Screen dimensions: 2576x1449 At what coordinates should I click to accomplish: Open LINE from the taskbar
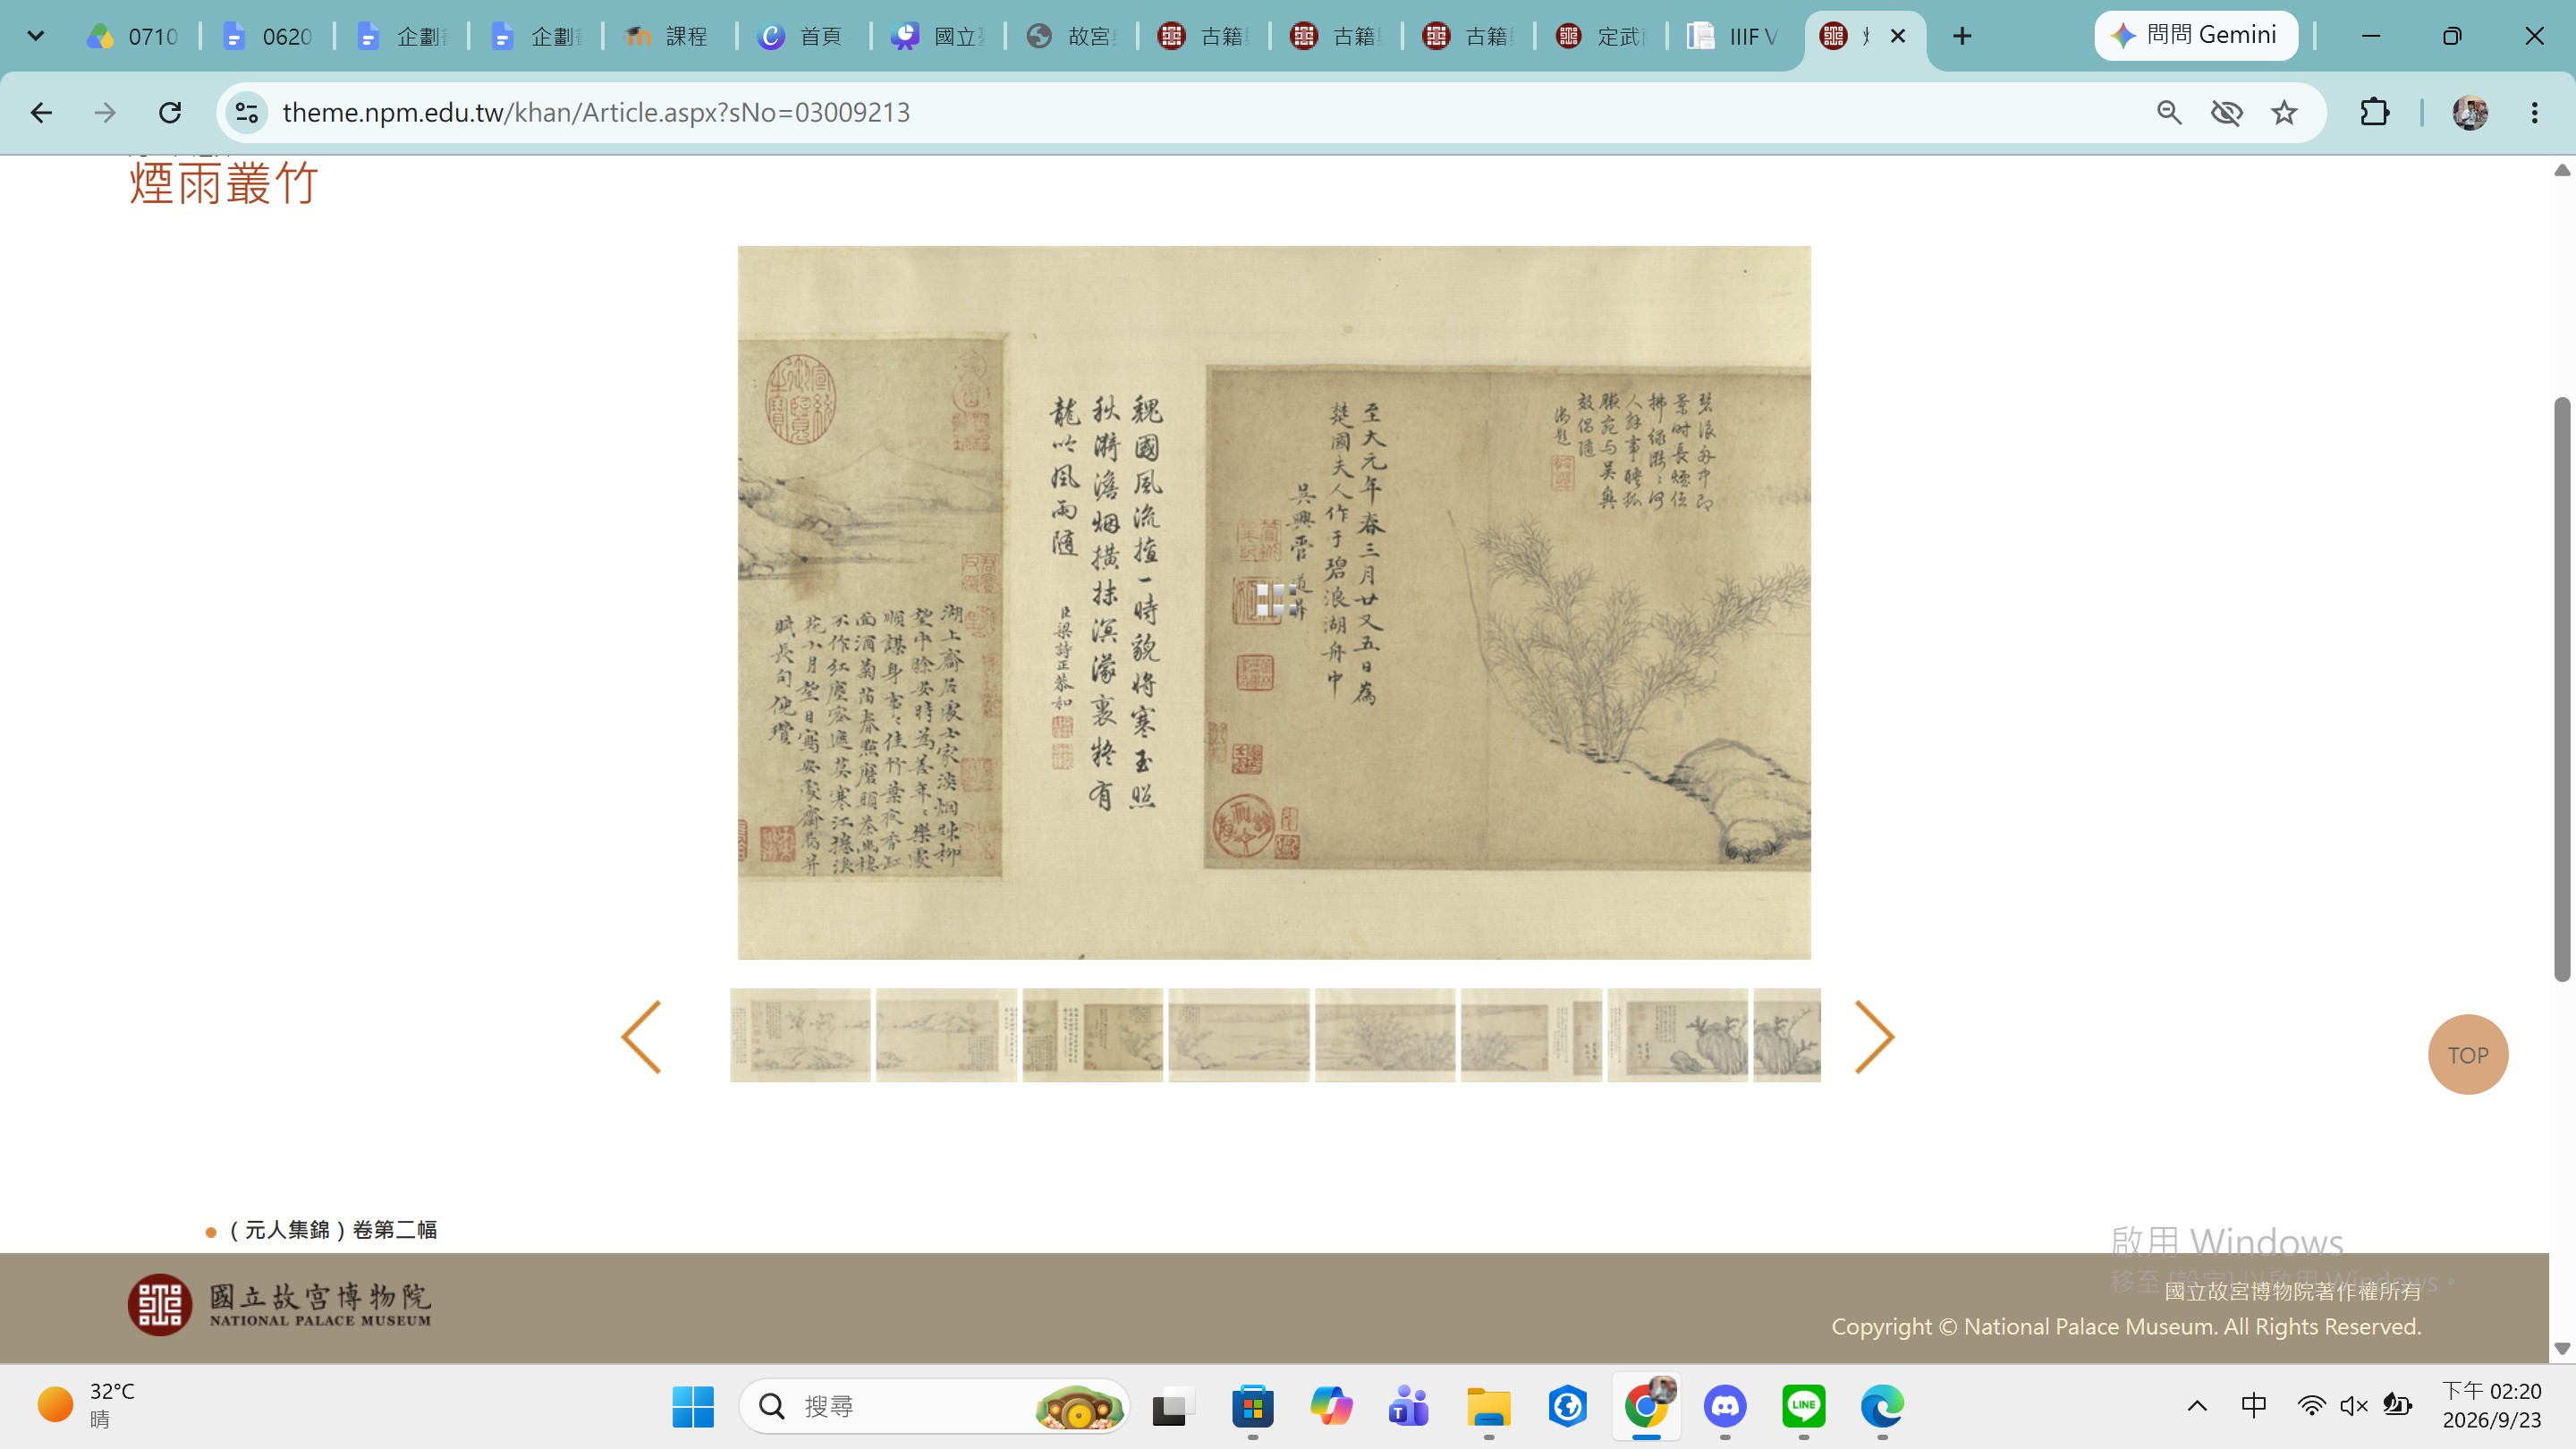(1803, 1406)
